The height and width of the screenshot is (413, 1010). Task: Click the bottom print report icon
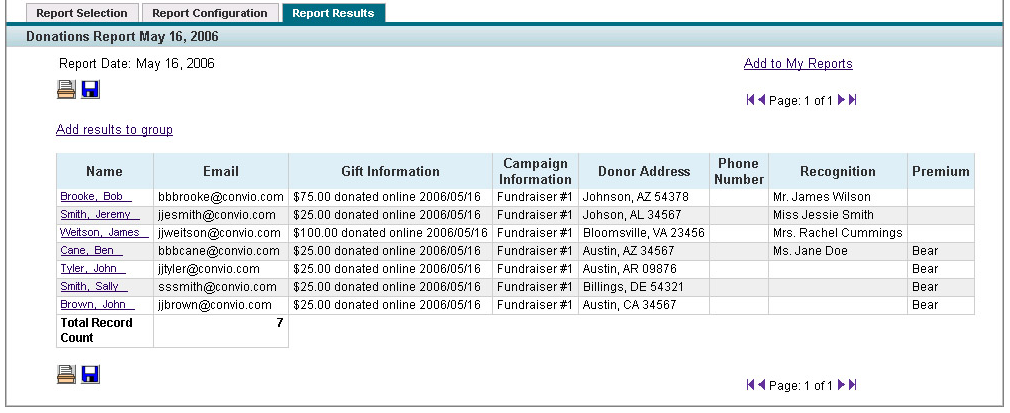click(66, 374)
